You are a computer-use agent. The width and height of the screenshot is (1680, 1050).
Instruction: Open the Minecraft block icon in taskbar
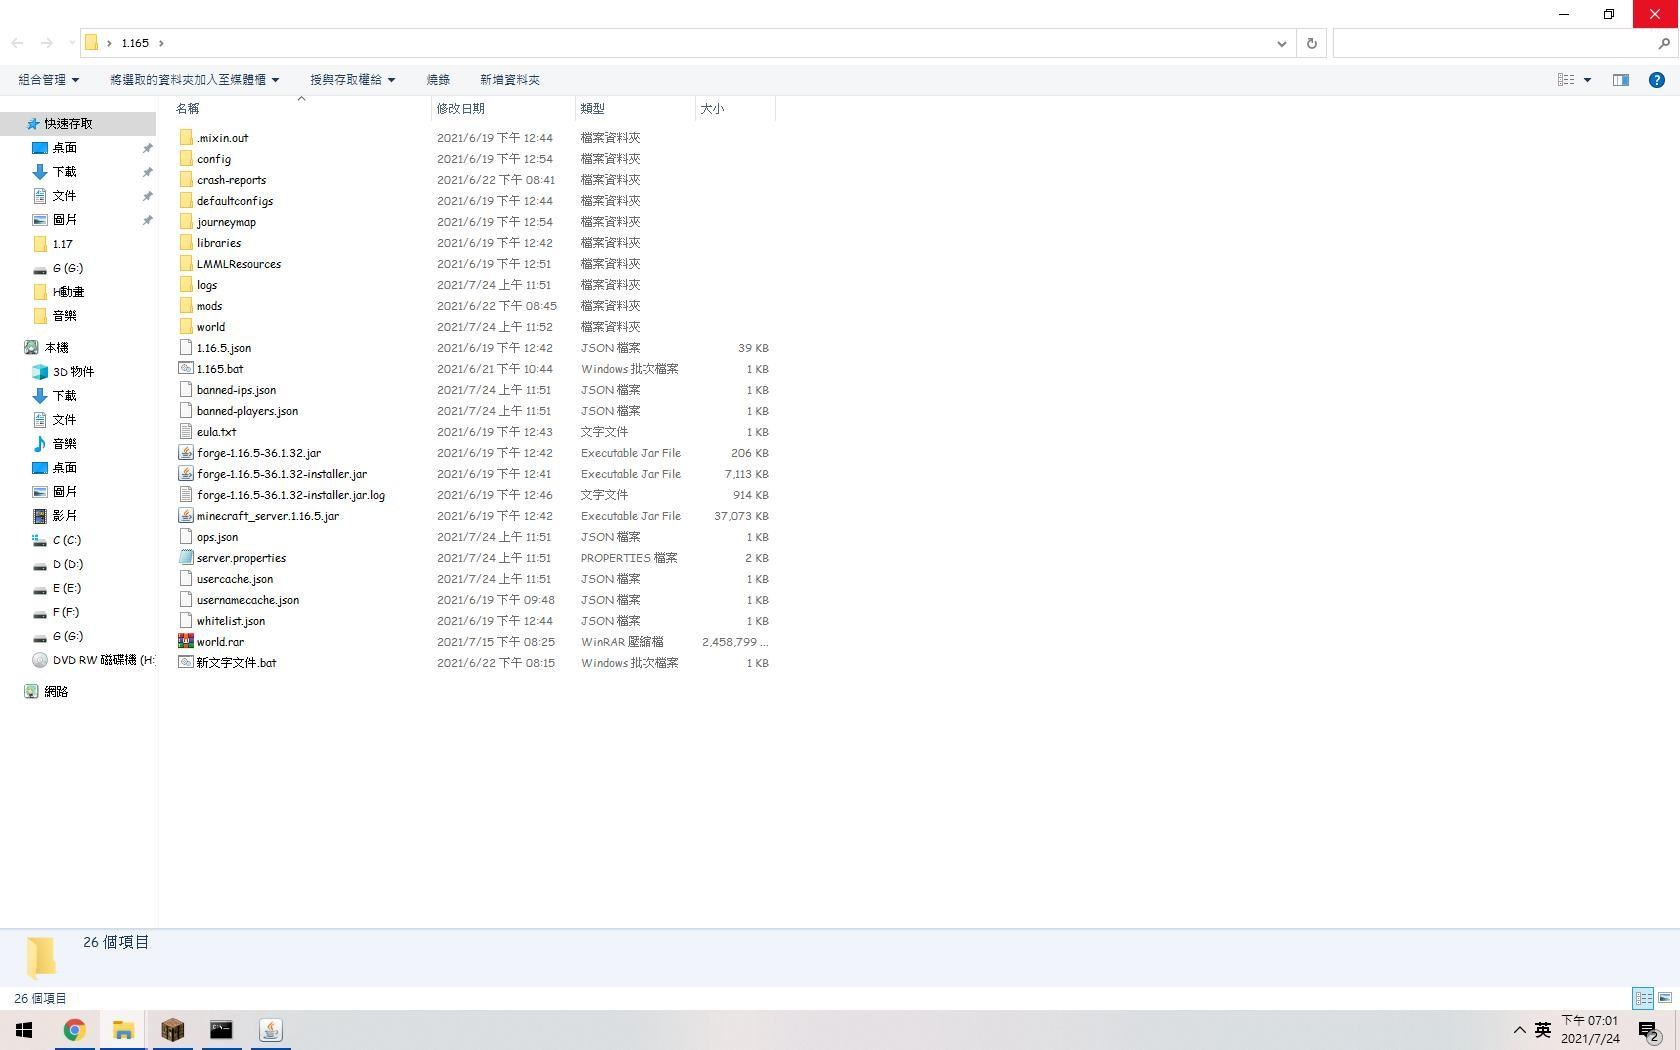click(x=172, y=1030)
